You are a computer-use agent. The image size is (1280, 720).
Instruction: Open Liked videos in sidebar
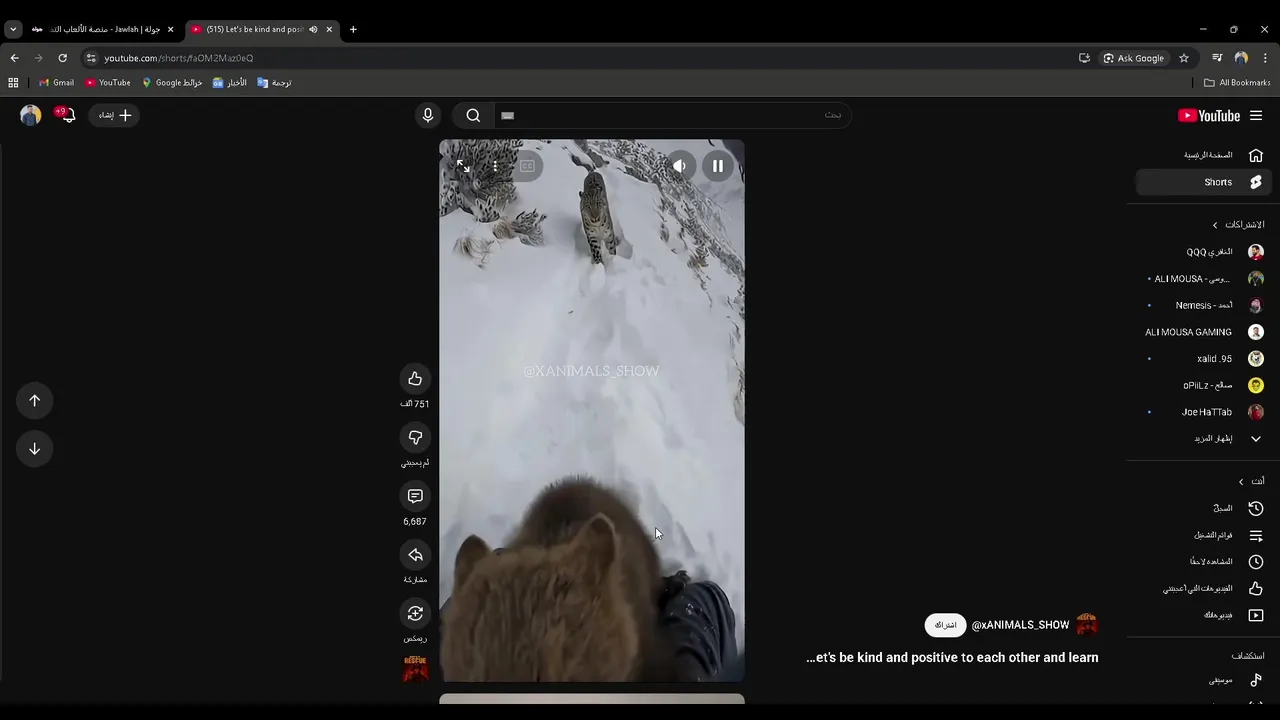pyautogui.click(x=1204, y=588)
